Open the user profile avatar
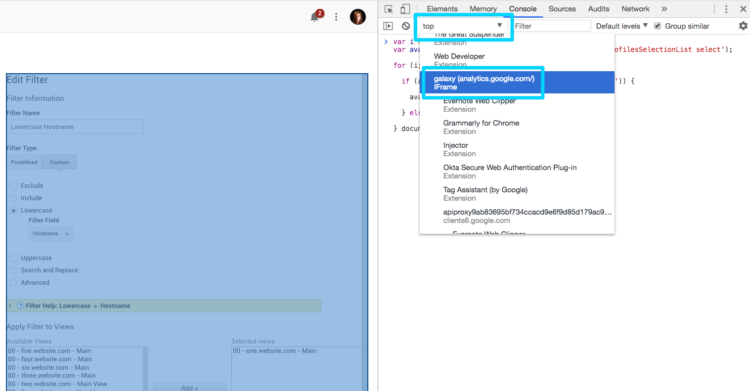Screen dimensions: 750x391 point(358,17)
